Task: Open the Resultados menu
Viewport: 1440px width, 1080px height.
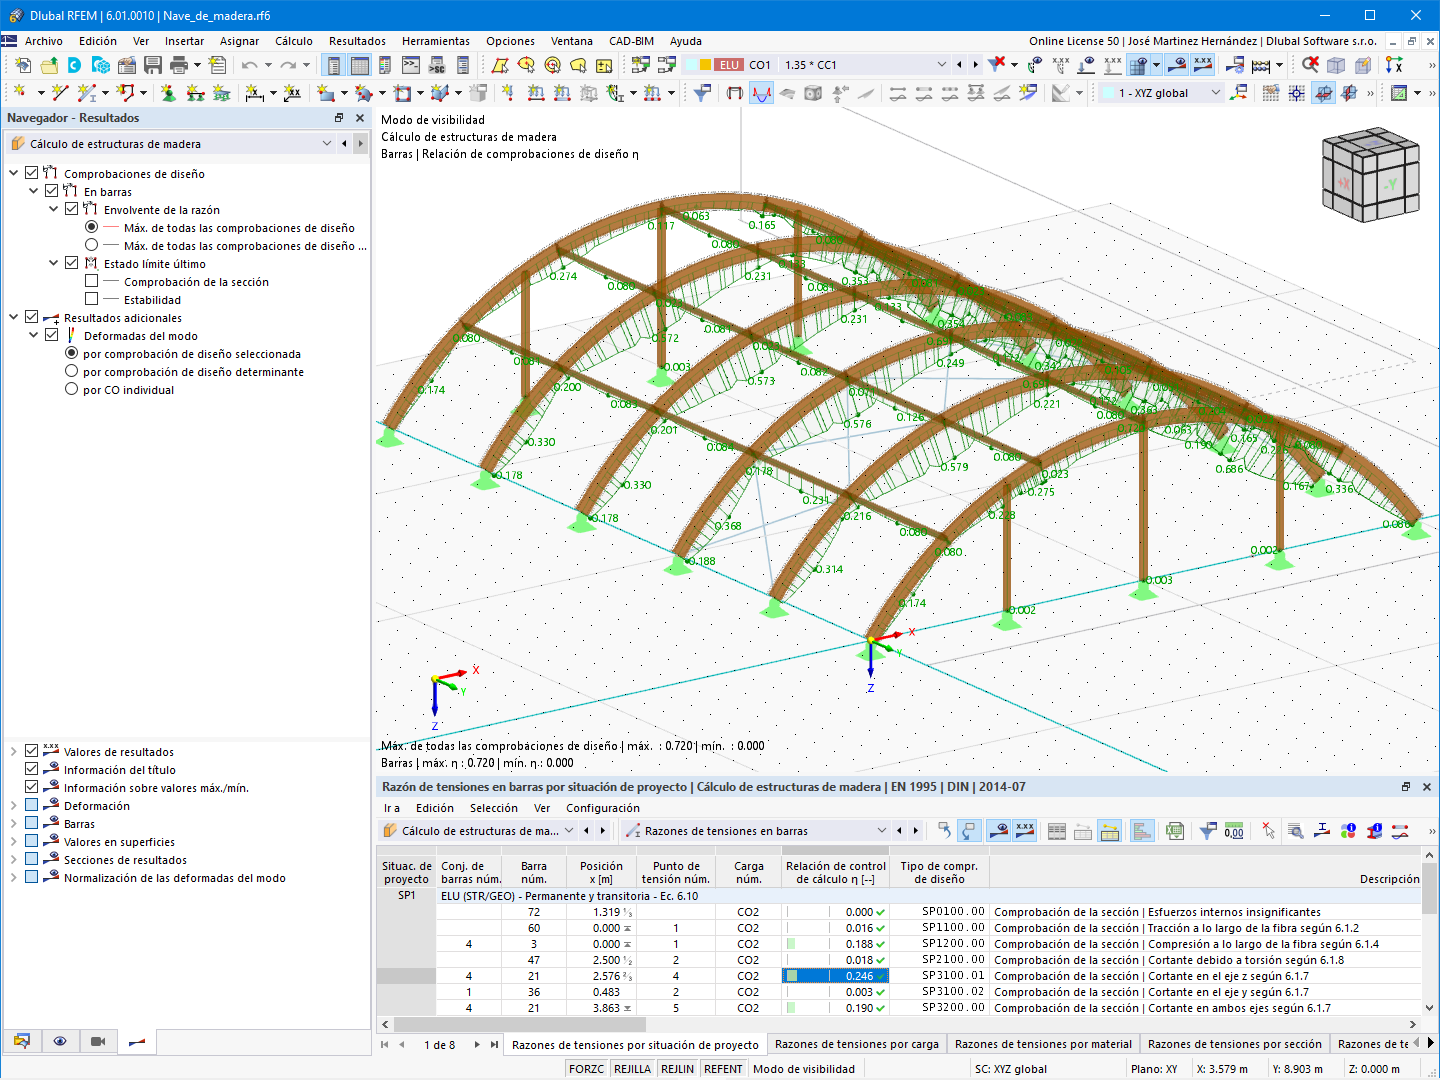Action: (x=357, y=41)
